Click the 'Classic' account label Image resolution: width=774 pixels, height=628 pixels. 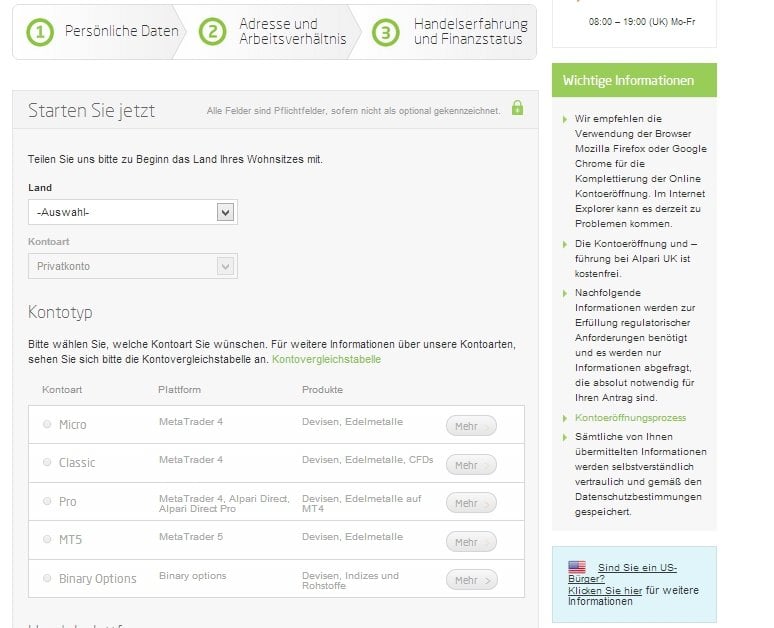pos(77,463)
